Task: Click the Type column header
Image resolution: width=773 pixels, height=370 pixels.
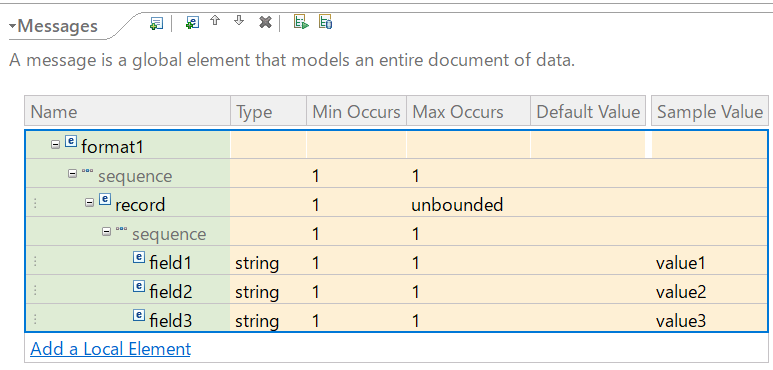Action: pos(268,112)
